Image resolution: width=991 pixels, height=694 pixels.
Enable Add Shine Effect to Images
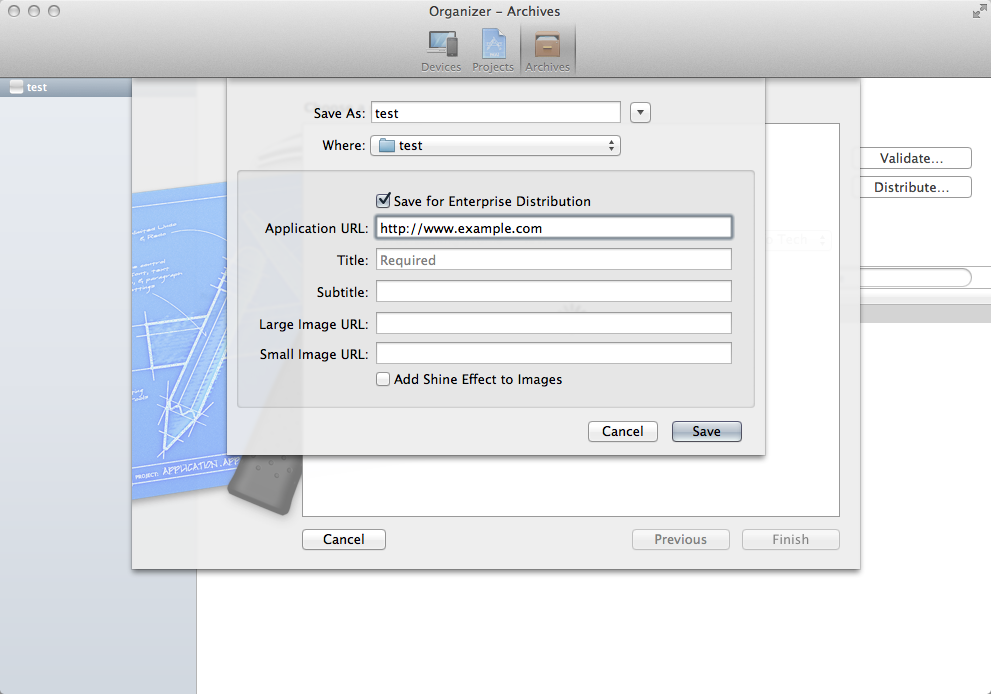pyautogui.click(x=382, y=380)
